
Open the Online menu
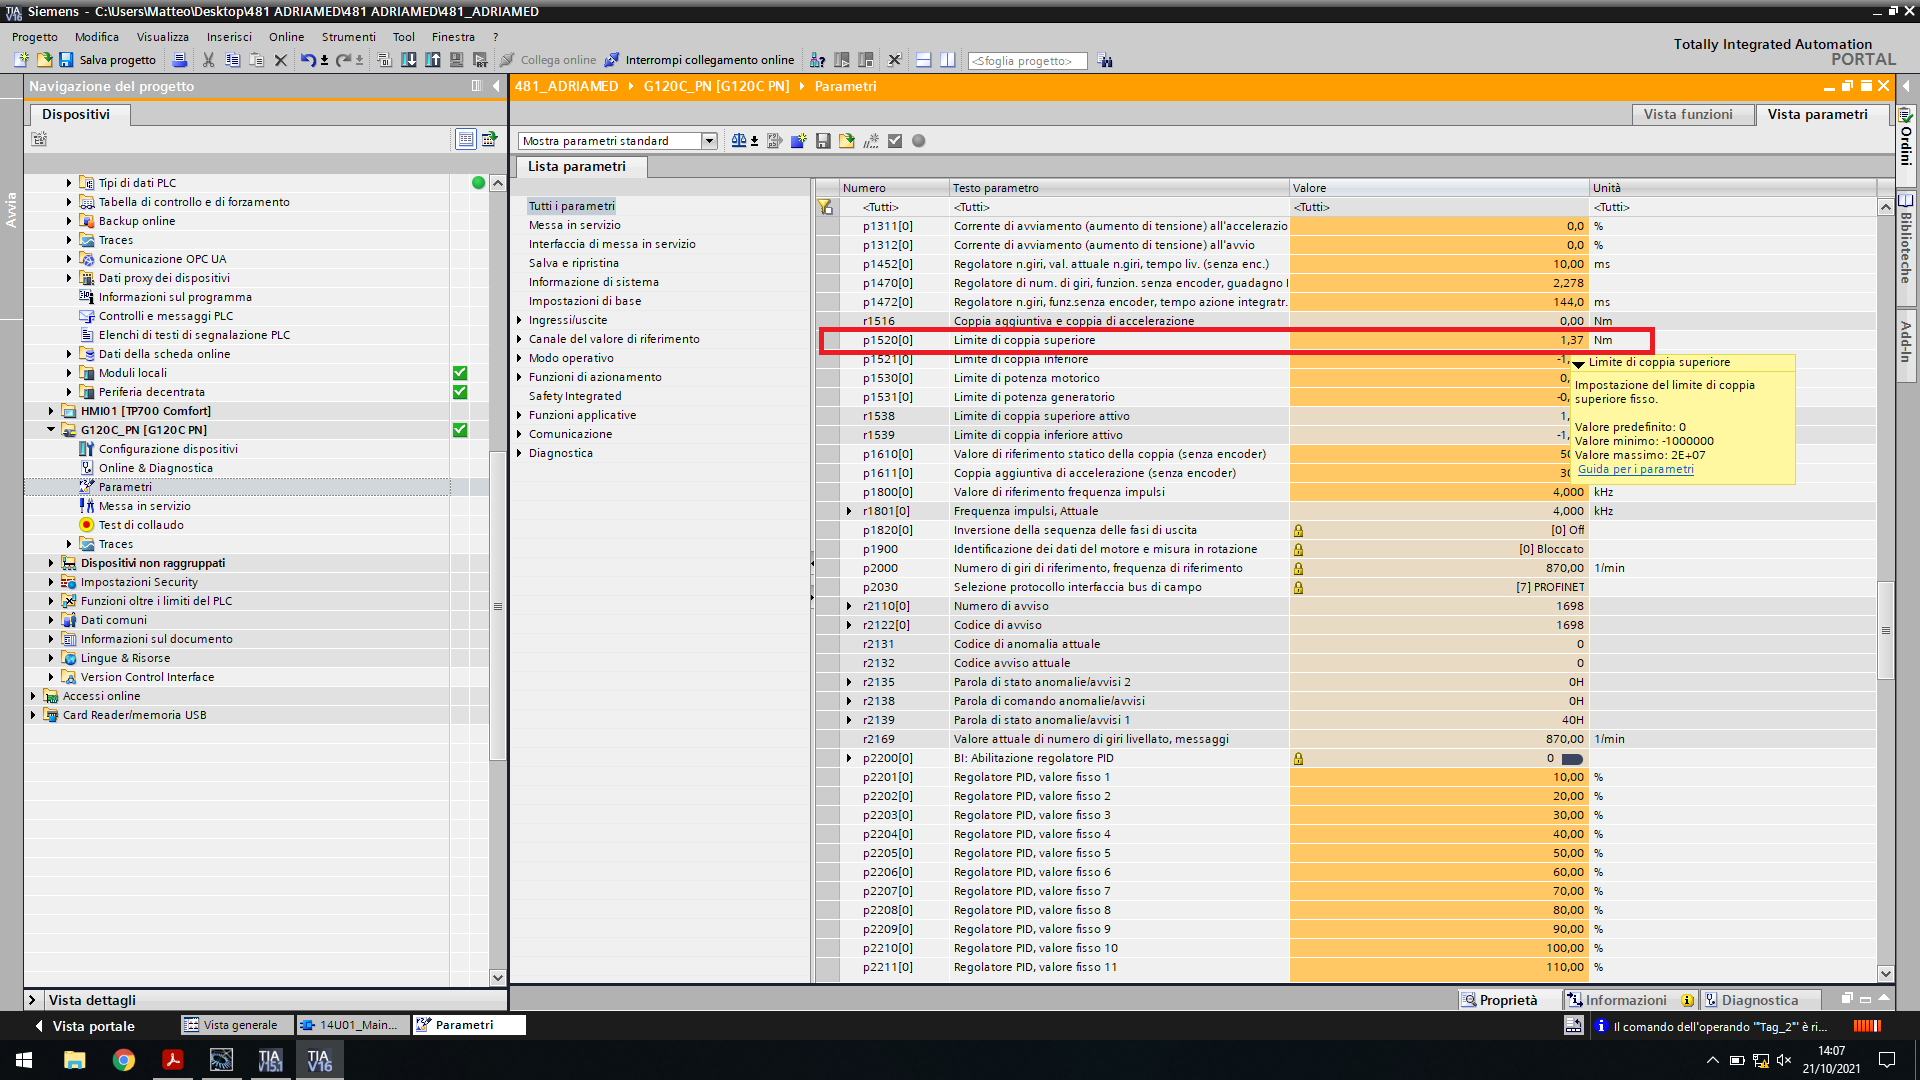click(286, 37)
